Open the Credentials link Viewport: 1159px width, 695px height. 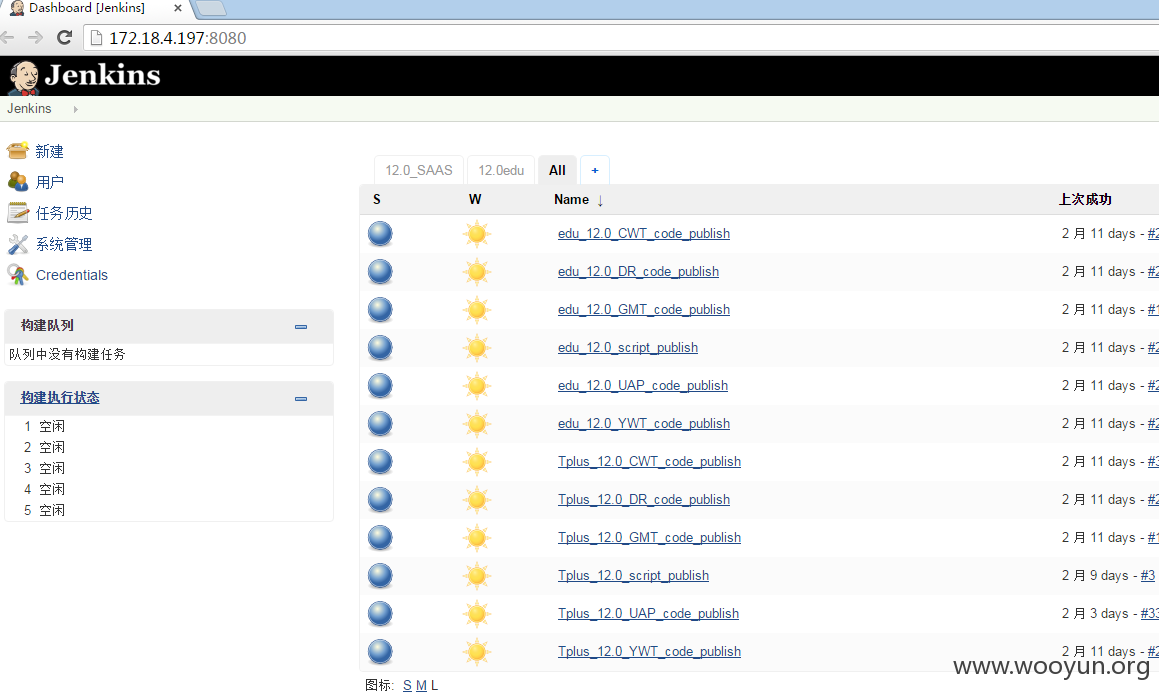pos(72,275)
